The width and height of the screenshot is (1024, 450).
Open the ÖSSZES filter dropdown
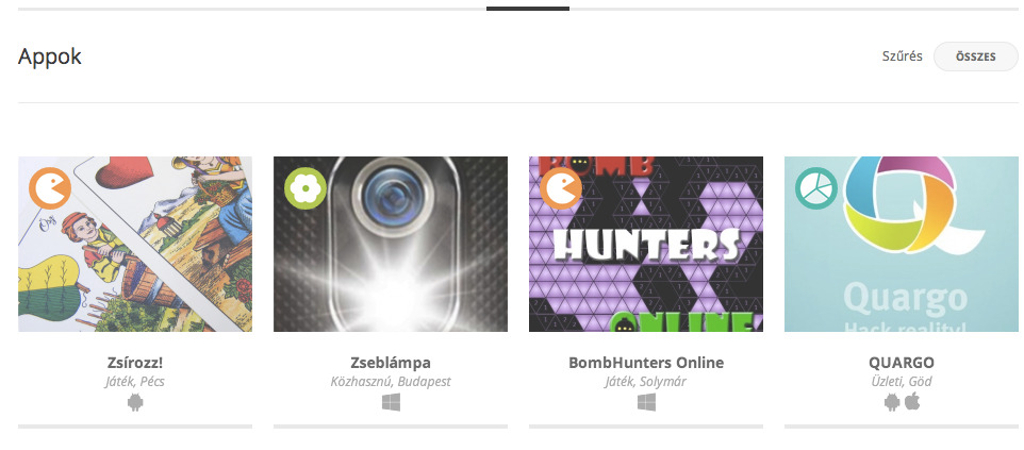tap(976, 57)
